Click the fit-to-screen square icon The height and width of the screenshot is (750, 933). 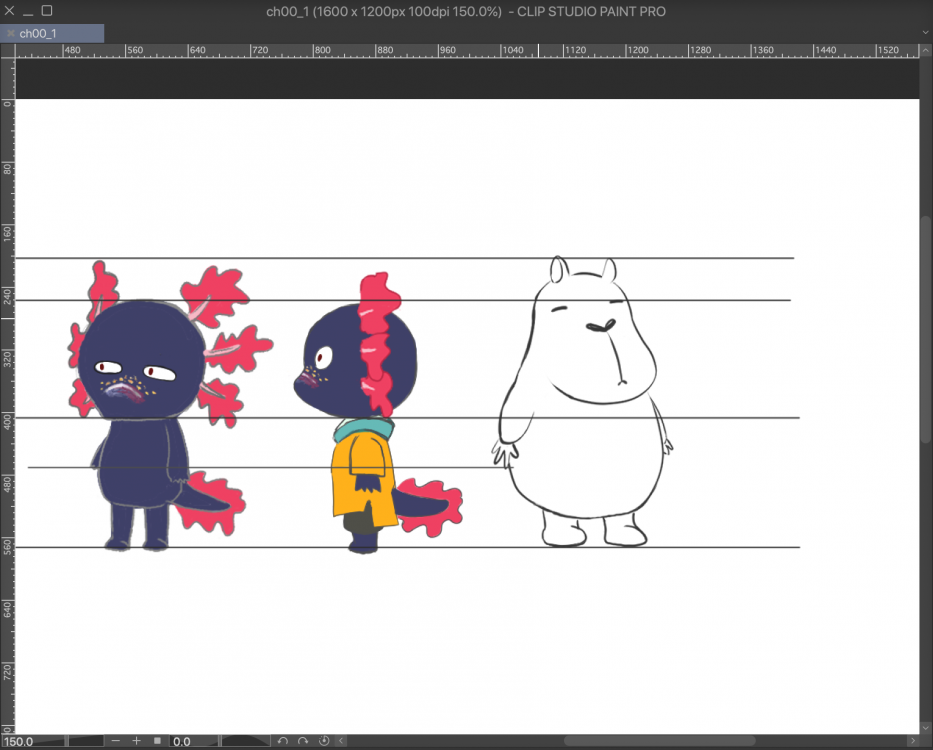[x=157, y=740]
